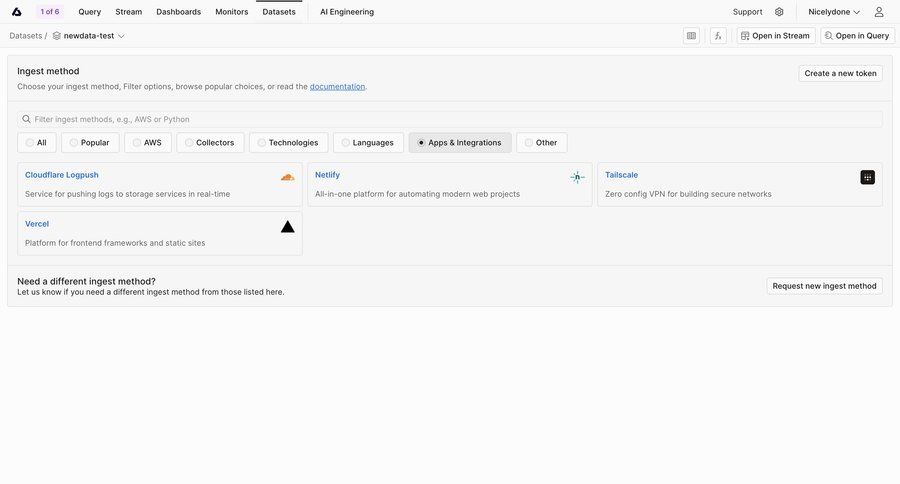900x484 pixels.
Task: Click the dataset fields list icon
Action: click(x=692, y=36)
